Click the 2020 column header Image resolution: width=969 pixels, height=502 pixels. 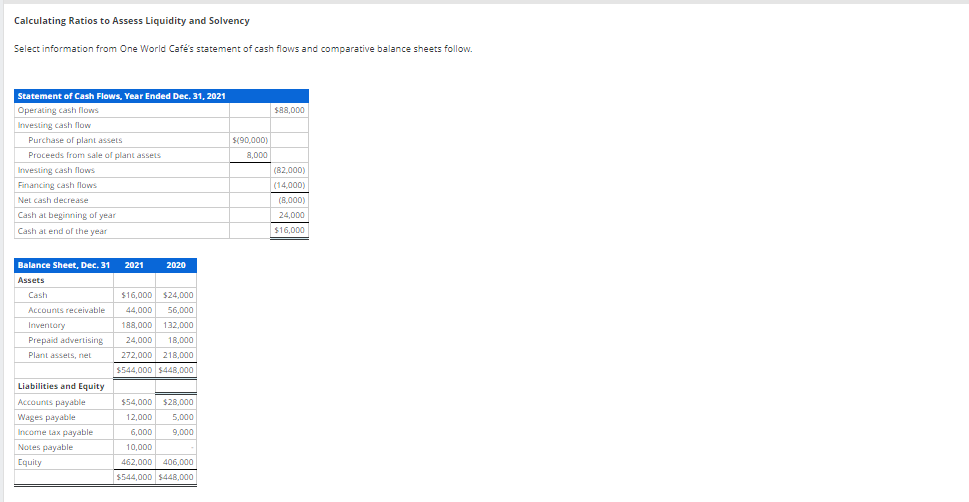coord(176,265)
